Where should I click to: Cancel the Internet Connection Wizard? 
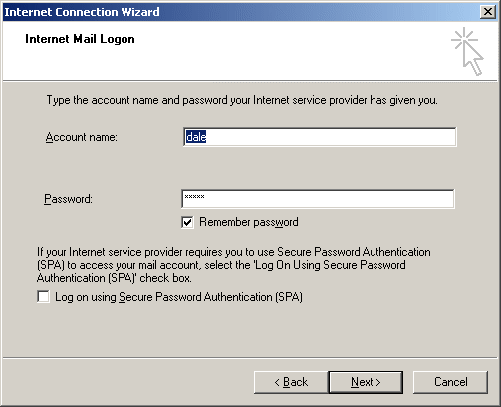tap(450, 382)
